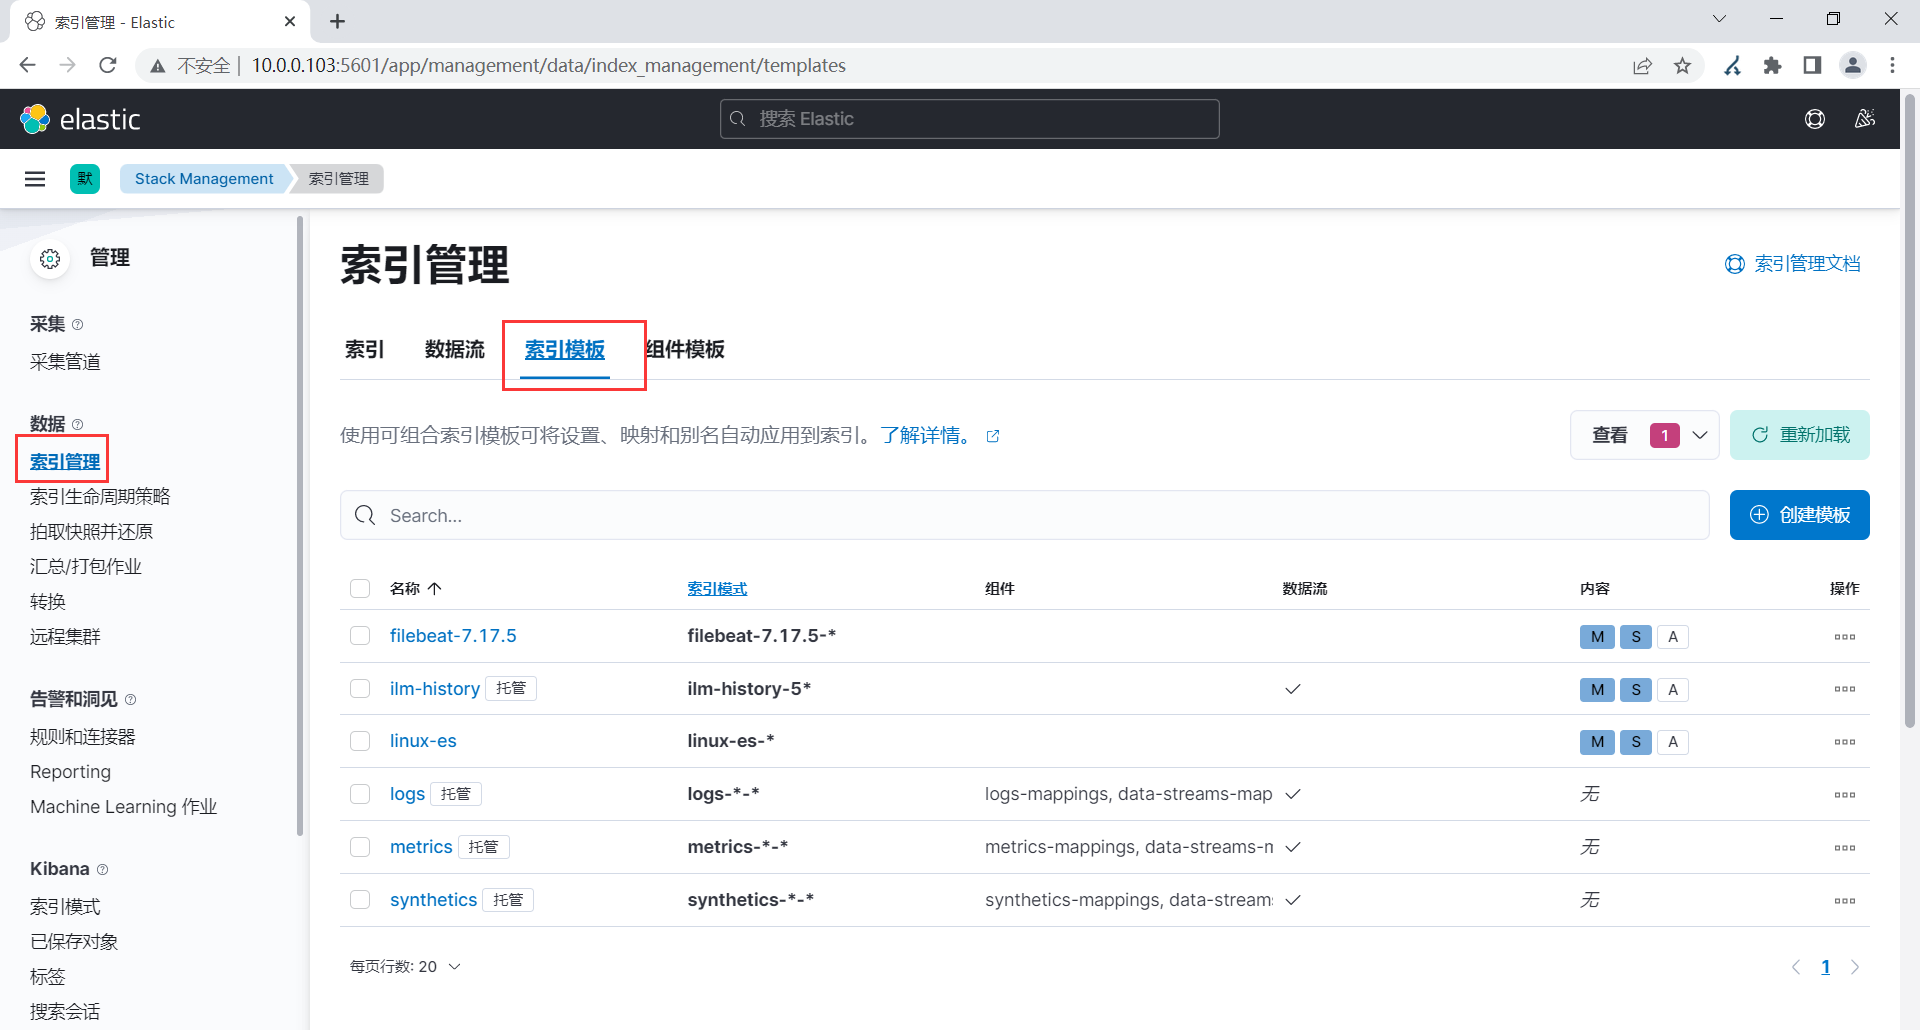
Task: Check the ilm-history row checkbox
Action: tap(360, 689)
